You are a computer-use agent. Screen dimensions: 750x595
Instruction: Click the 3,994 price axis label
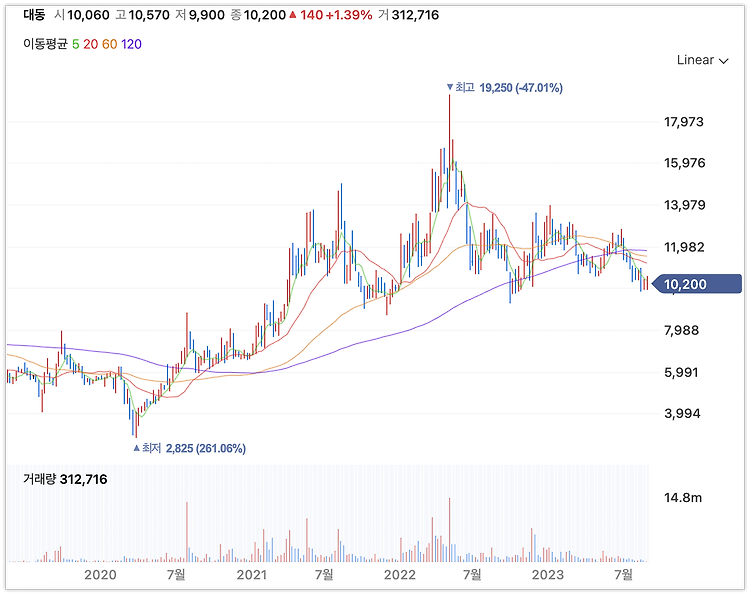682,413
